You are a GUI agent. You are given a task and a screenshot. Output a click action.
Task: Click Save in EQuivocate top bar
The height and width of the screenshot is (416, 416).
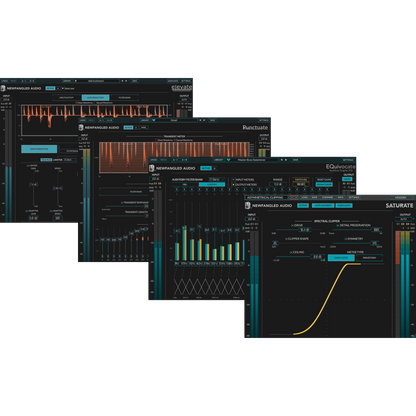(295, 160)
